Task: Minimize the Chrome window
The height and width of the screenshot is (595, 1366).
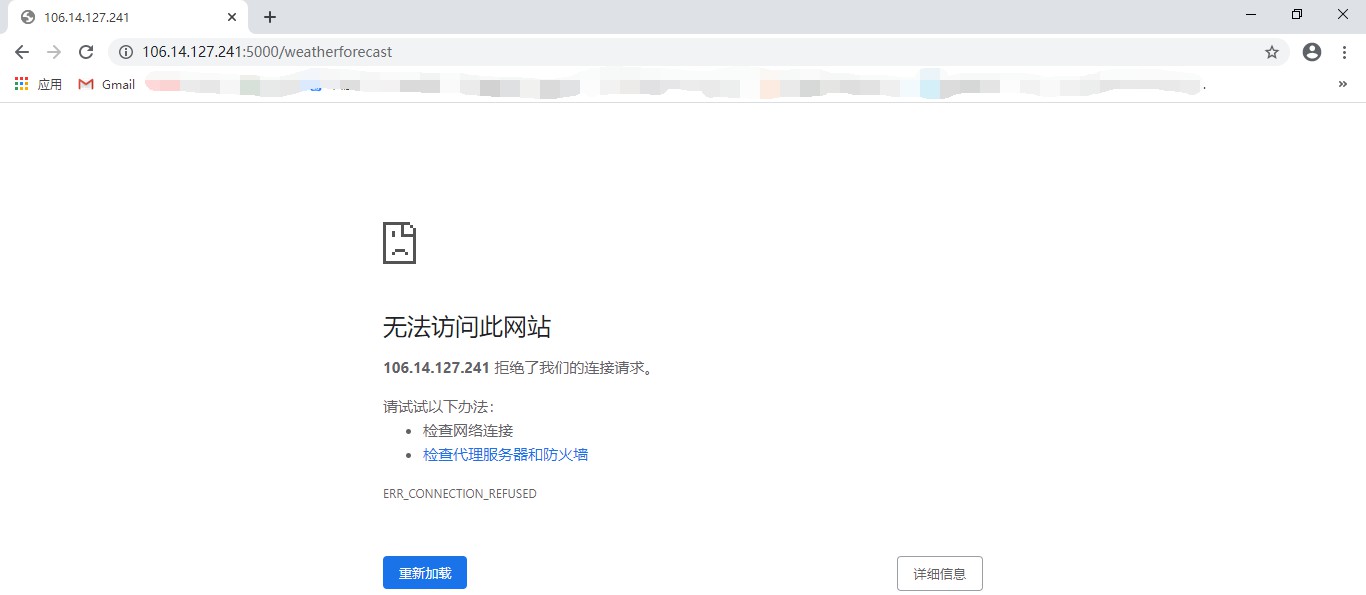Action: (x=1251, y=14)
